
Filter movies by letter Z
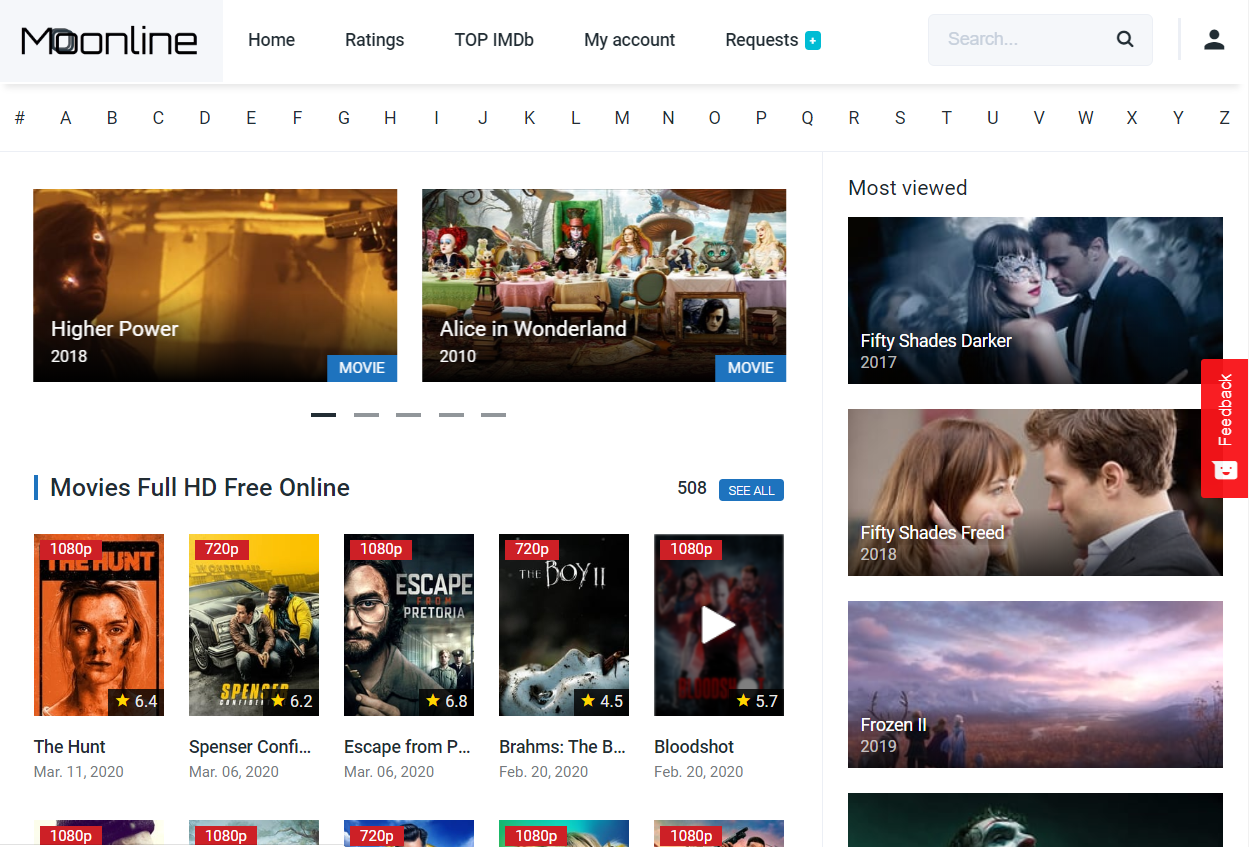tap(1224, 118)
